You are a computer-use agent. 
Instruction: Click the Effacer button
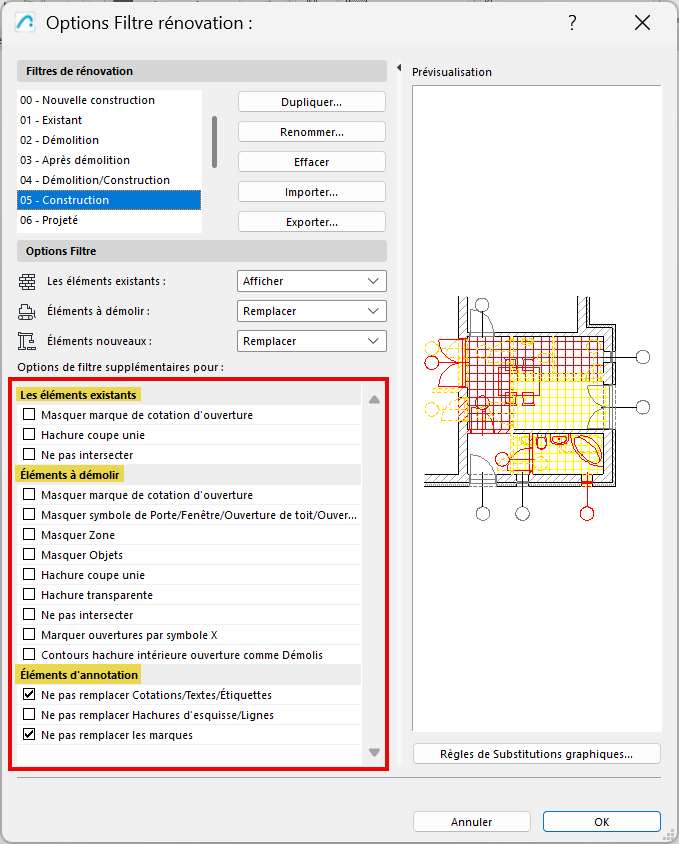pos(312,162)
